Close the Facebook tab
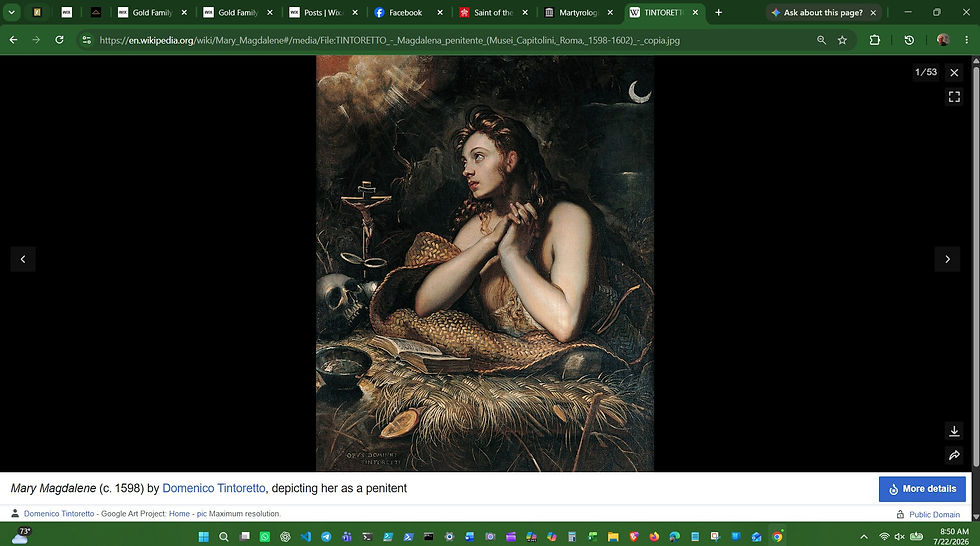 (440, 12)
